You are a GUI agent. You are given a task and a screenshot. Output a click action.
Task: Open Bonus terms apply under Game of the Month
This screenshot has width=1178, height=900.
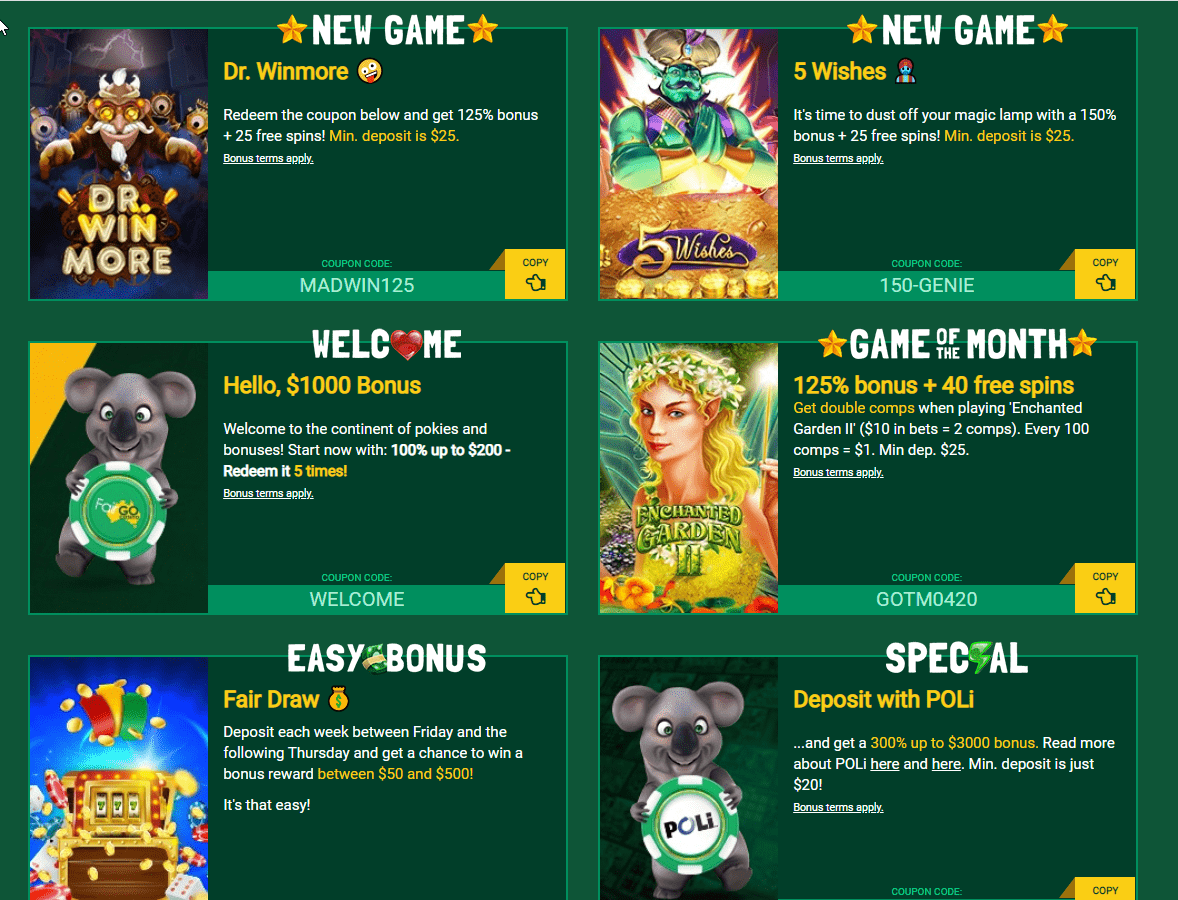point(838,473)
